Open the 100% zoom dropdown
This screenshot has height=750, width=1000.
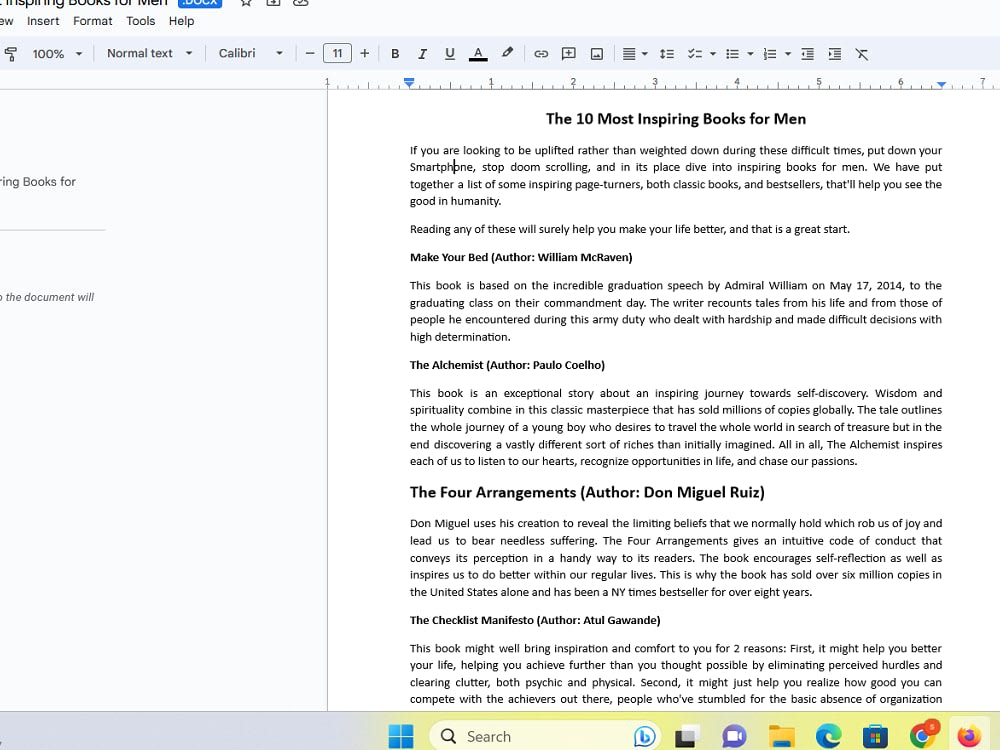click(x=57, y=54)
